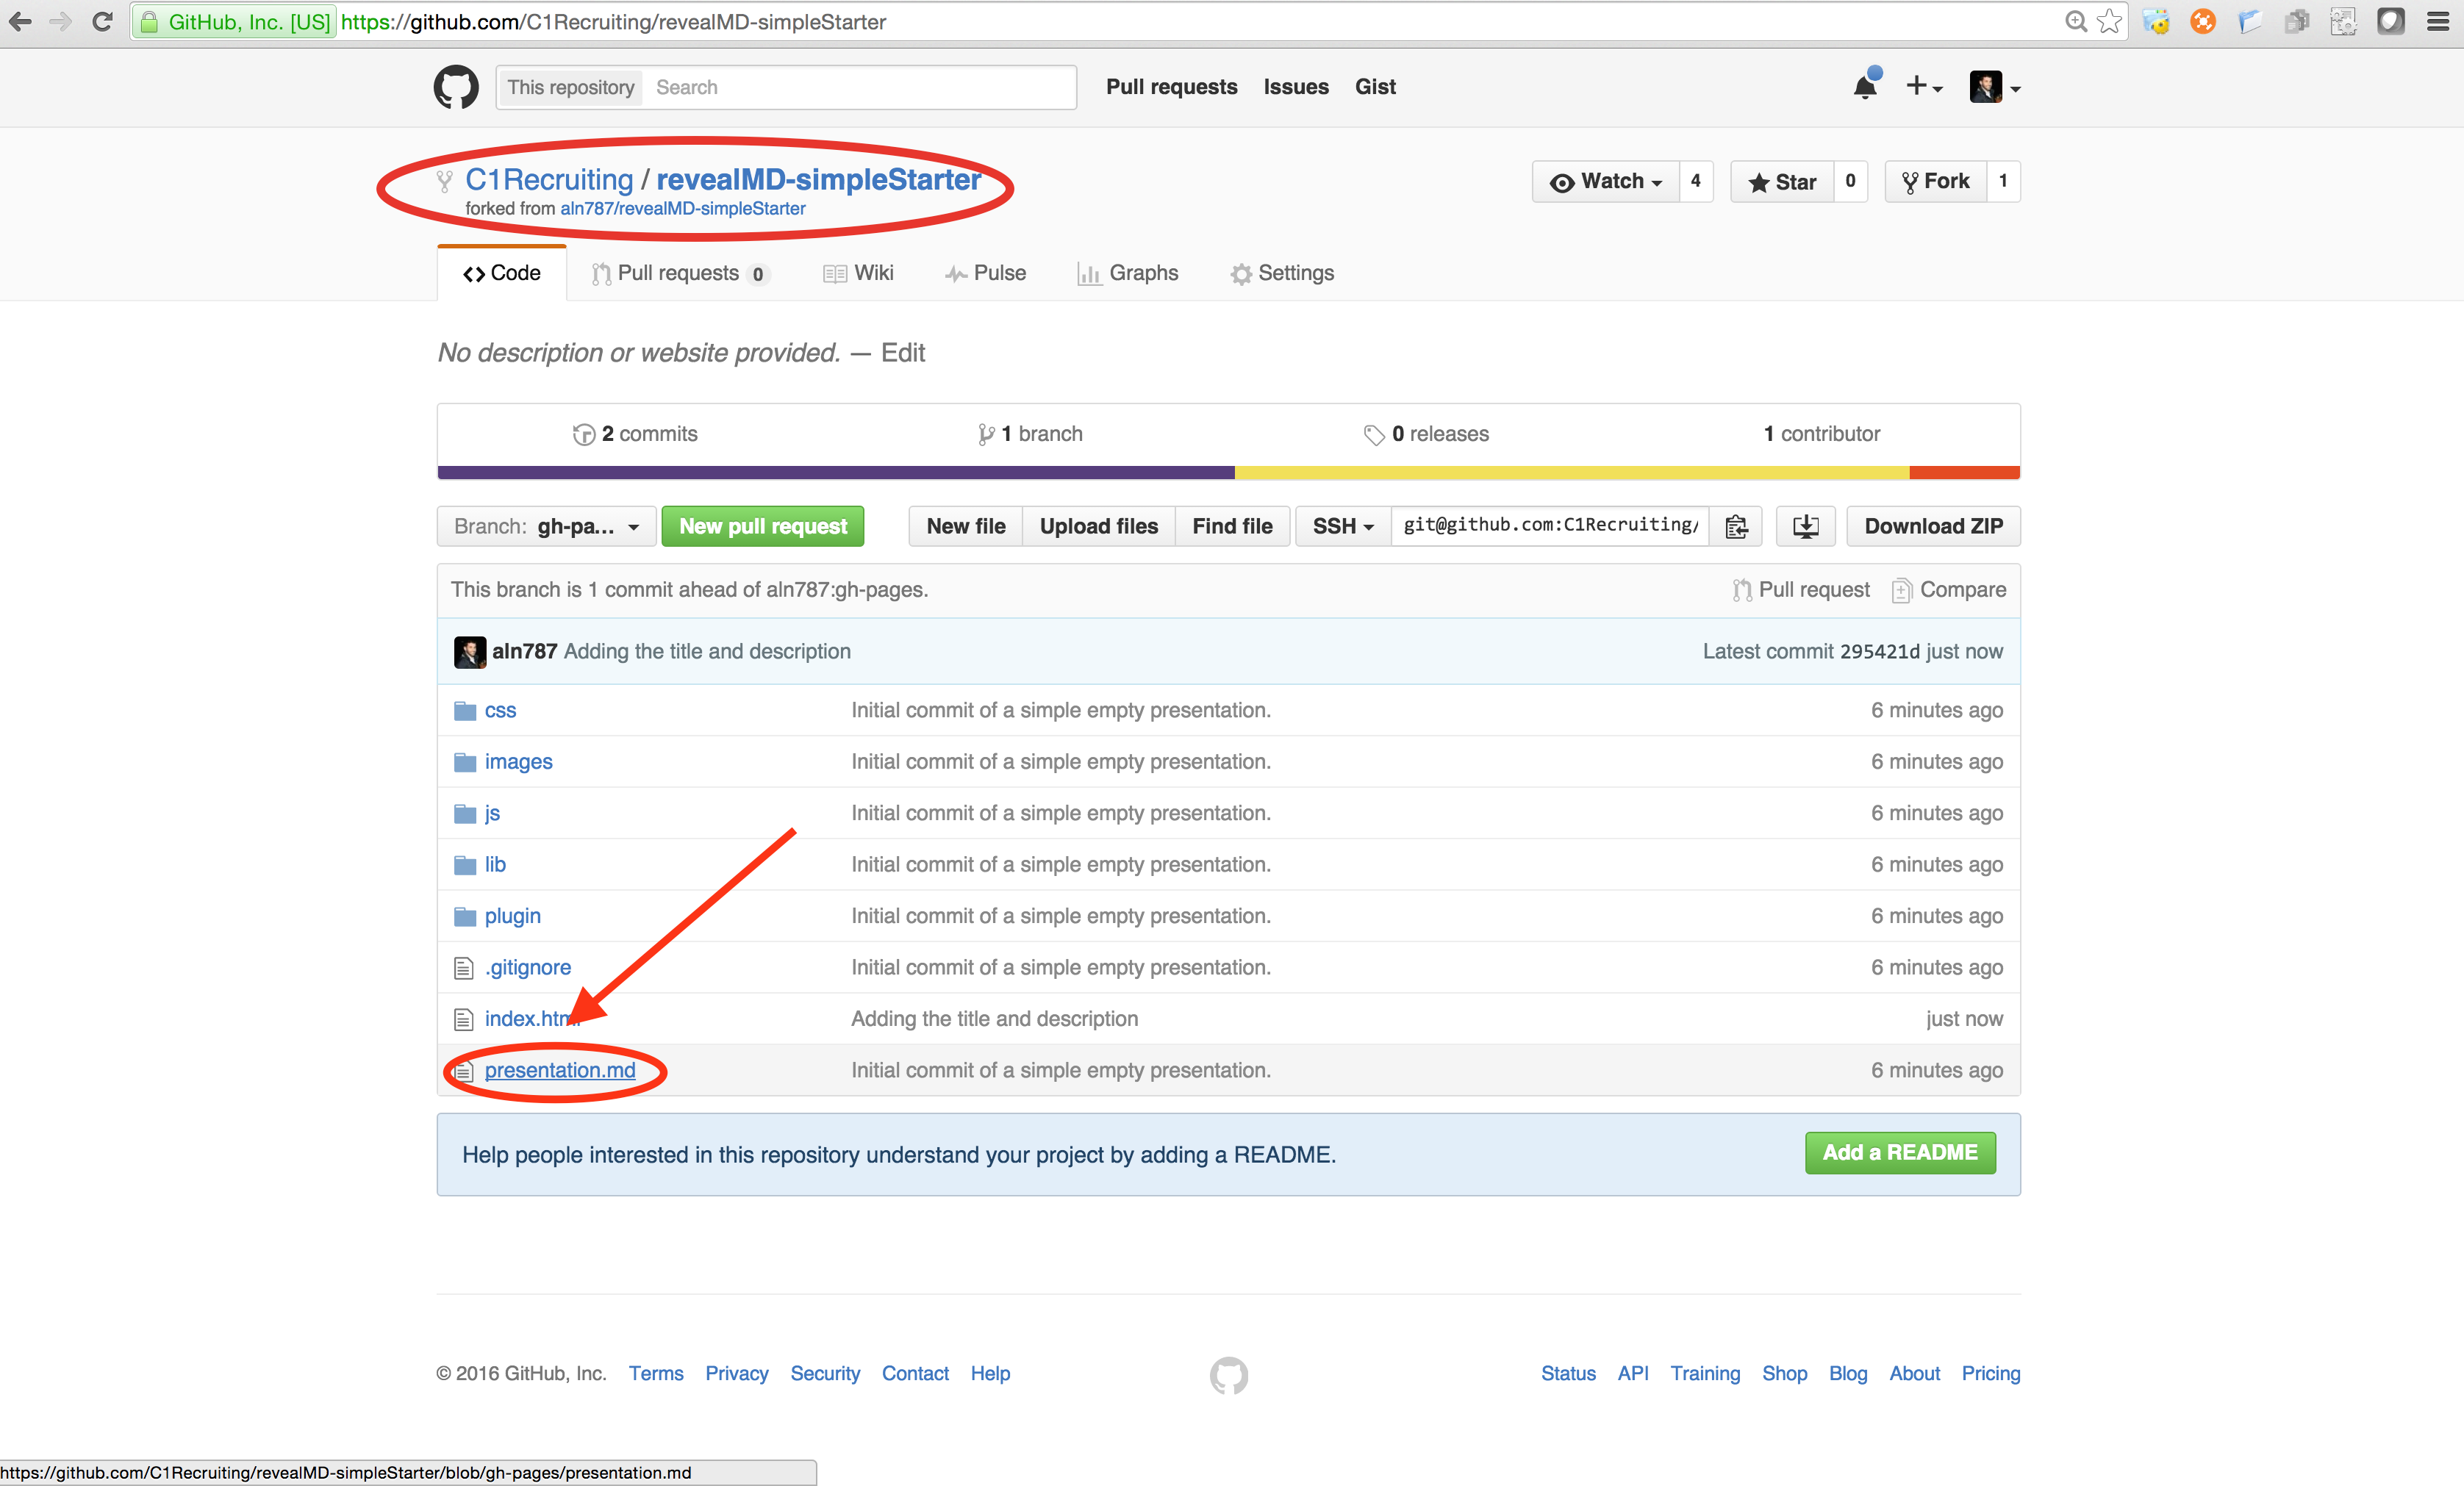This screenshot has height=1486, width=2464.
Task: Open the notifications bell icon
Action: coord(1865,87)
